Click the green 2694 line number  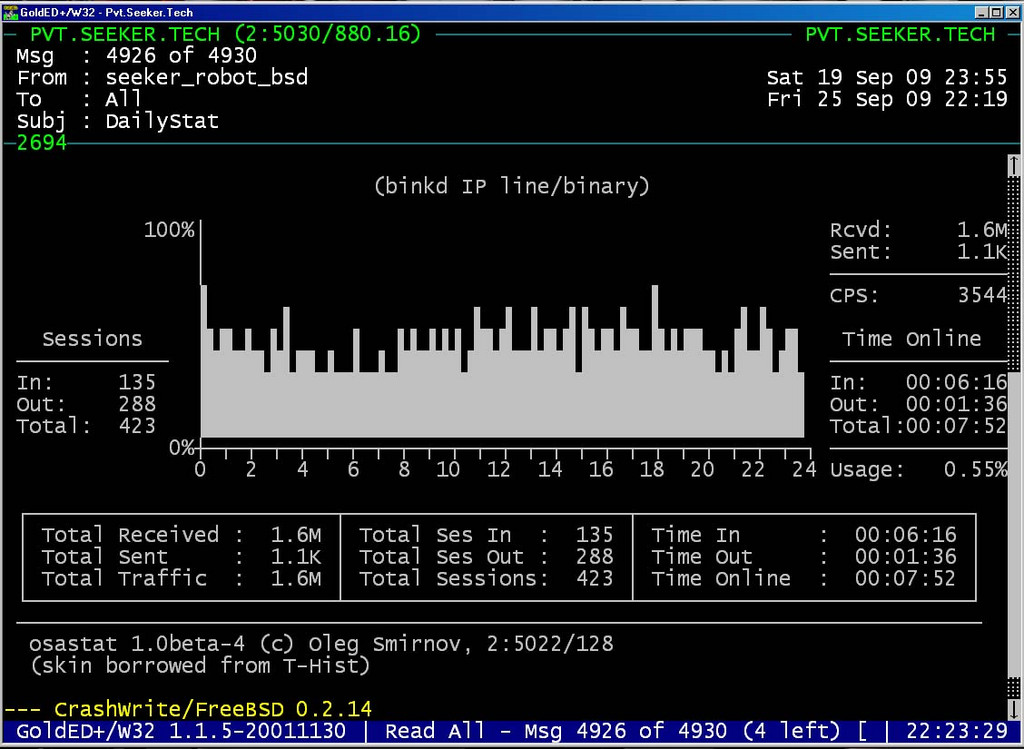[x=42, y=144]
